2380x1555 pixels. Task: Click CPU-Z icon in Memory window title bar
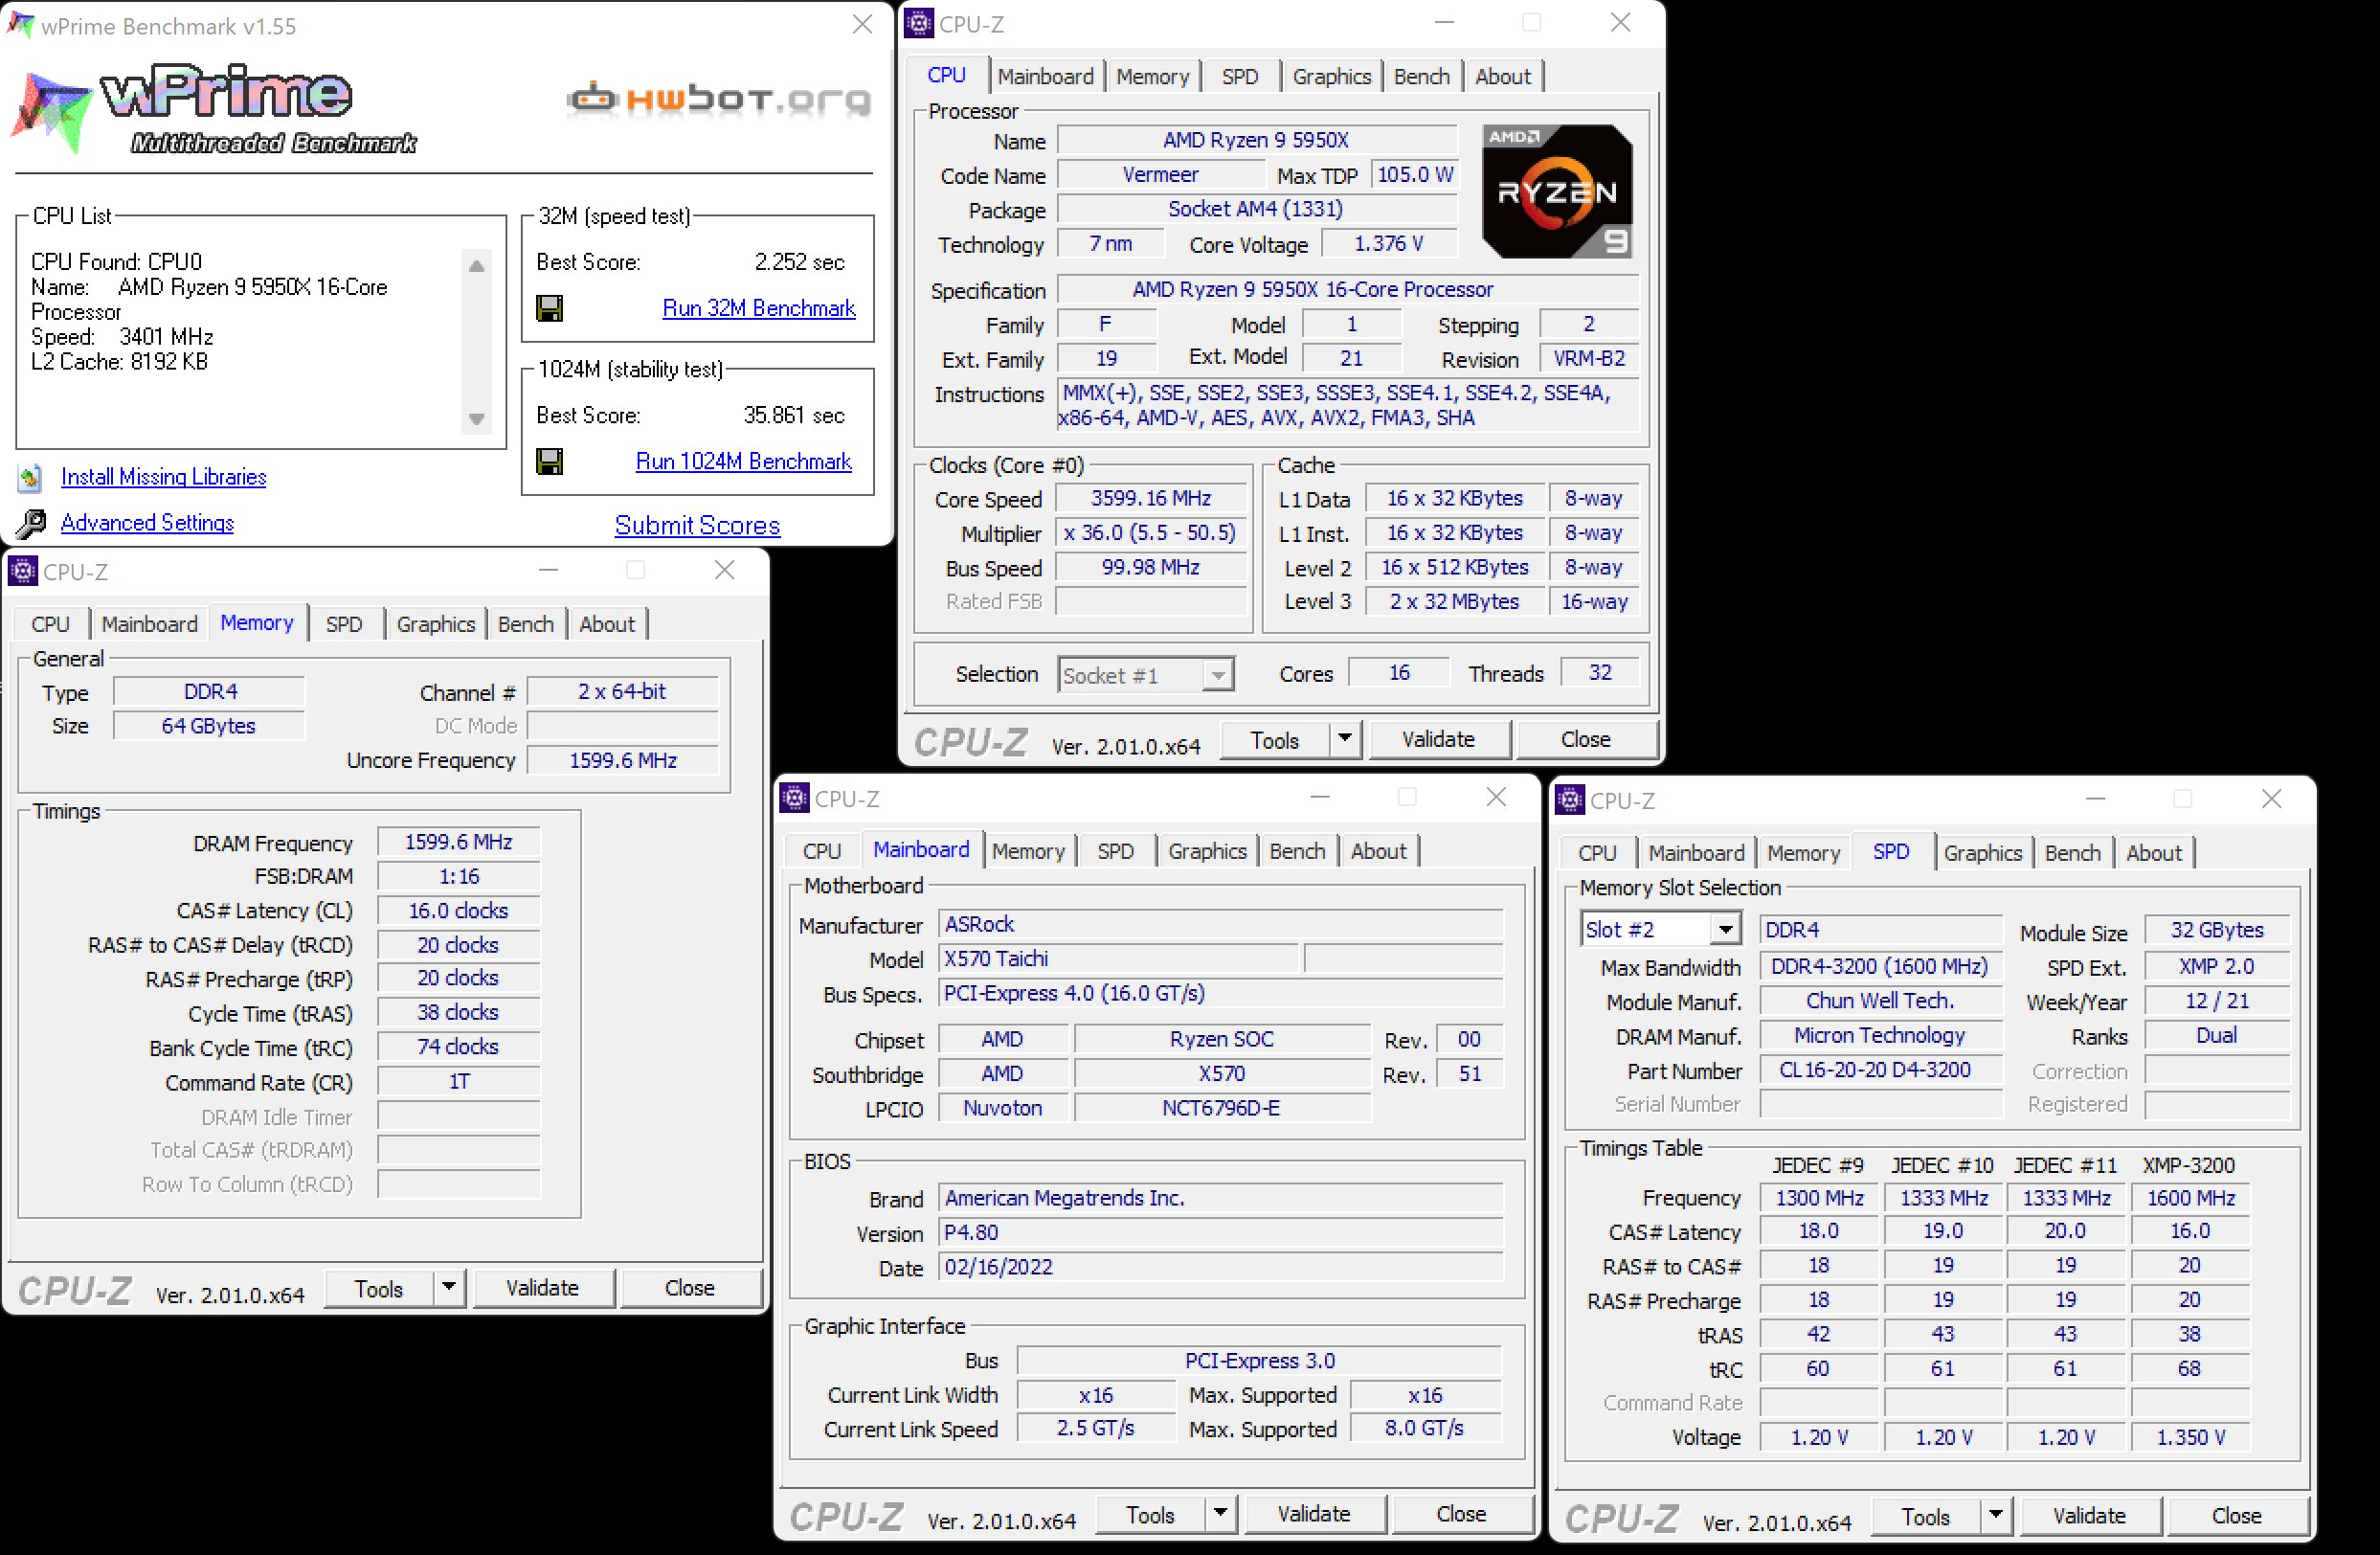pyautogui.click(x=23, y=571)
